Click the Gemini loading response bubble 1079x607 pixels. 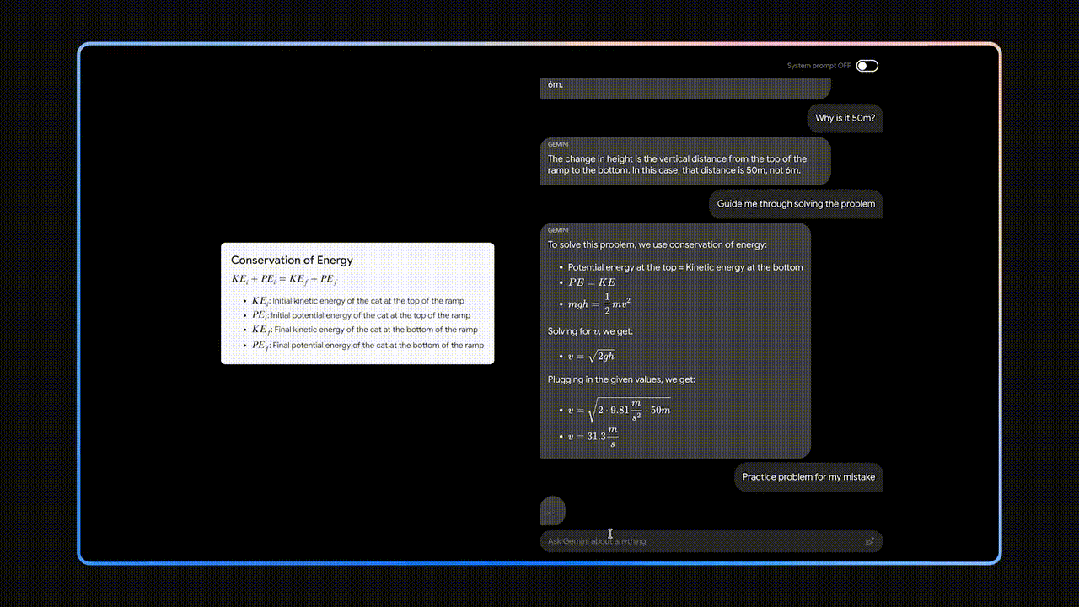(x=552, y=510)
